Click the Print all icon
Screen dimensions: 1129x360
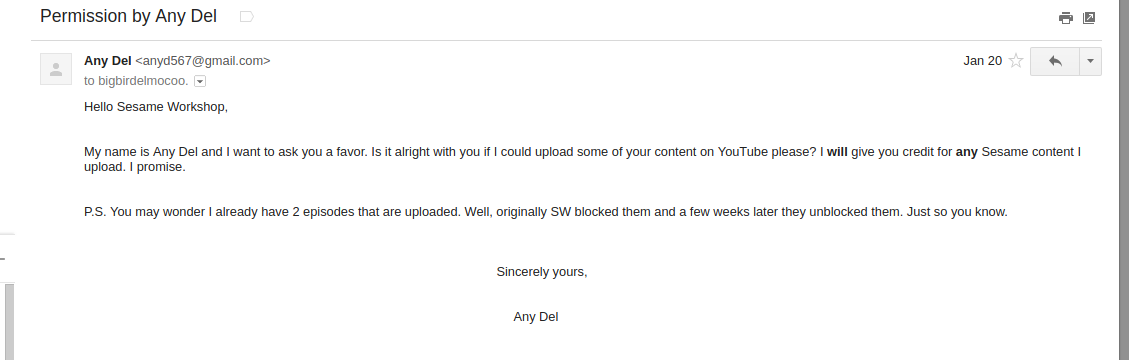(x=1066, y=18)
